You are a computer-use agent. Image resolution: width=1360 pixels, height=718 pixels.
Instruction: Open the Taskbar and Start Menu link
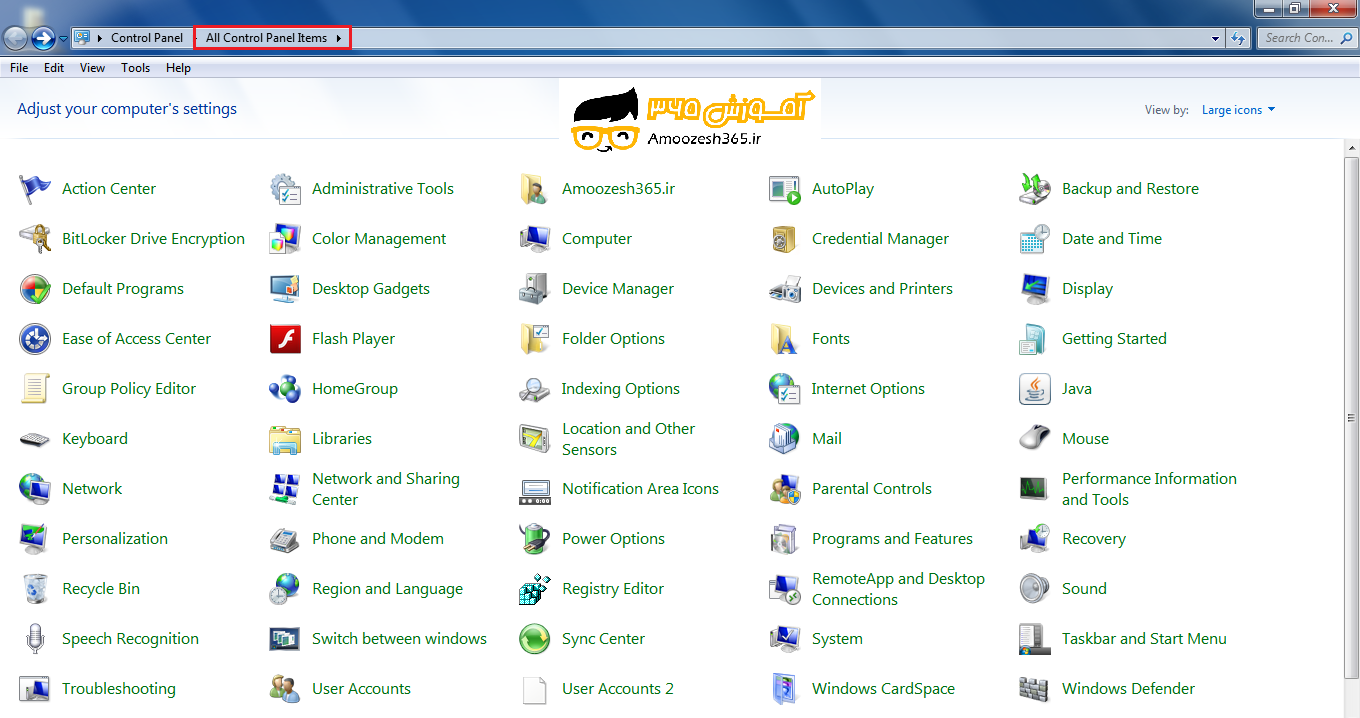coord(1144,639)
